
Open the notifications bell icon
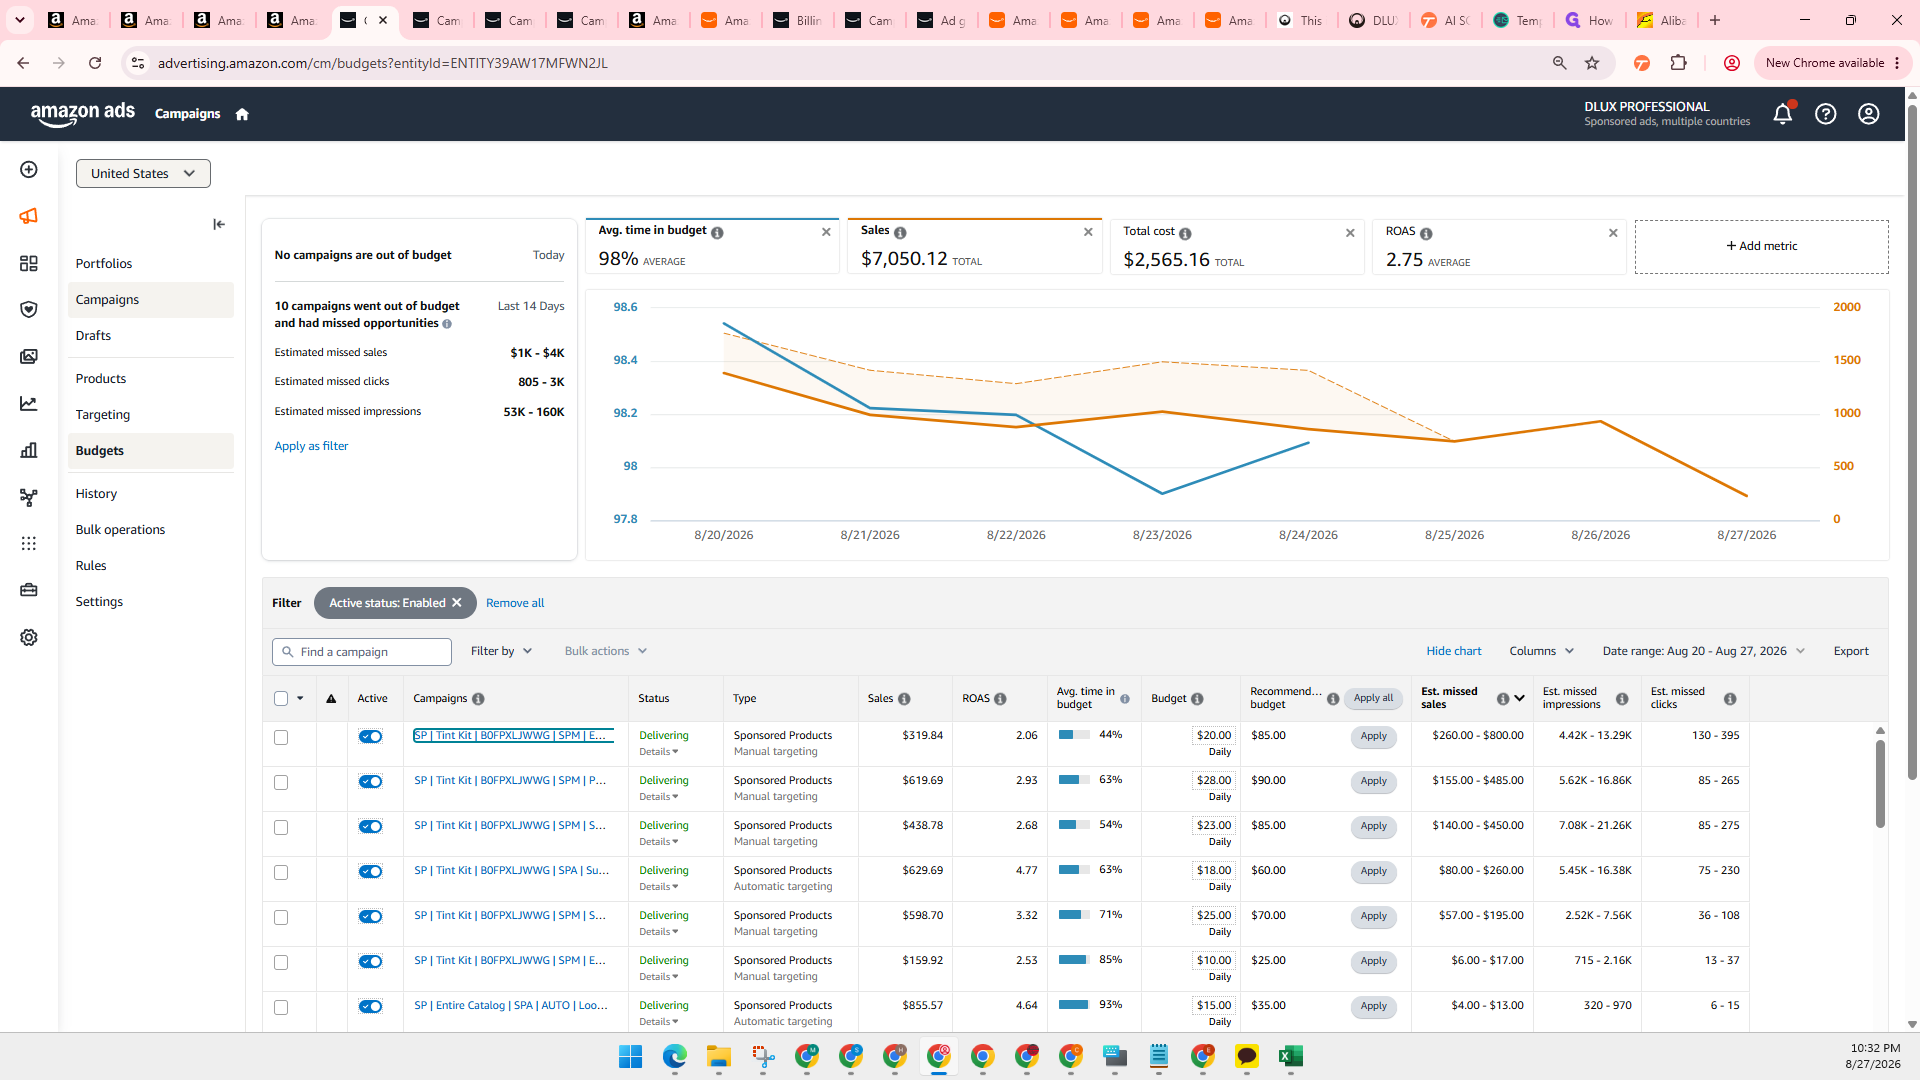[1782, 114]
